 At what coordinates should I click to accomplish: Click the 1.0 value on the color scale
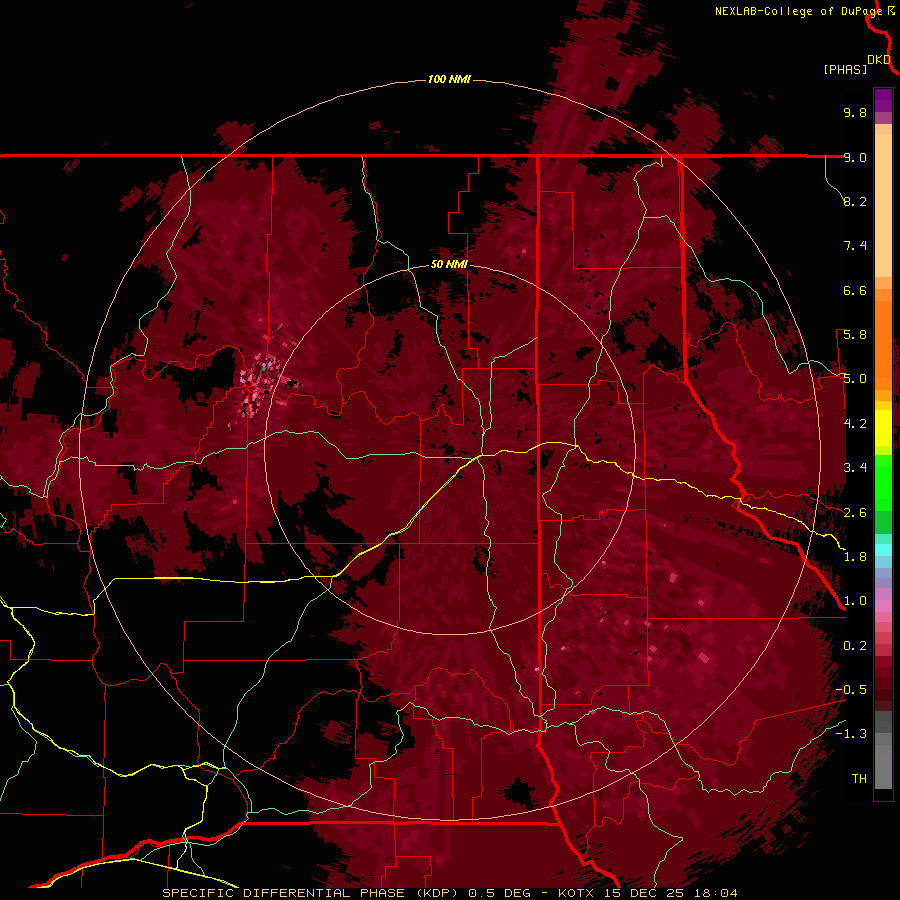tap(855, 601)
